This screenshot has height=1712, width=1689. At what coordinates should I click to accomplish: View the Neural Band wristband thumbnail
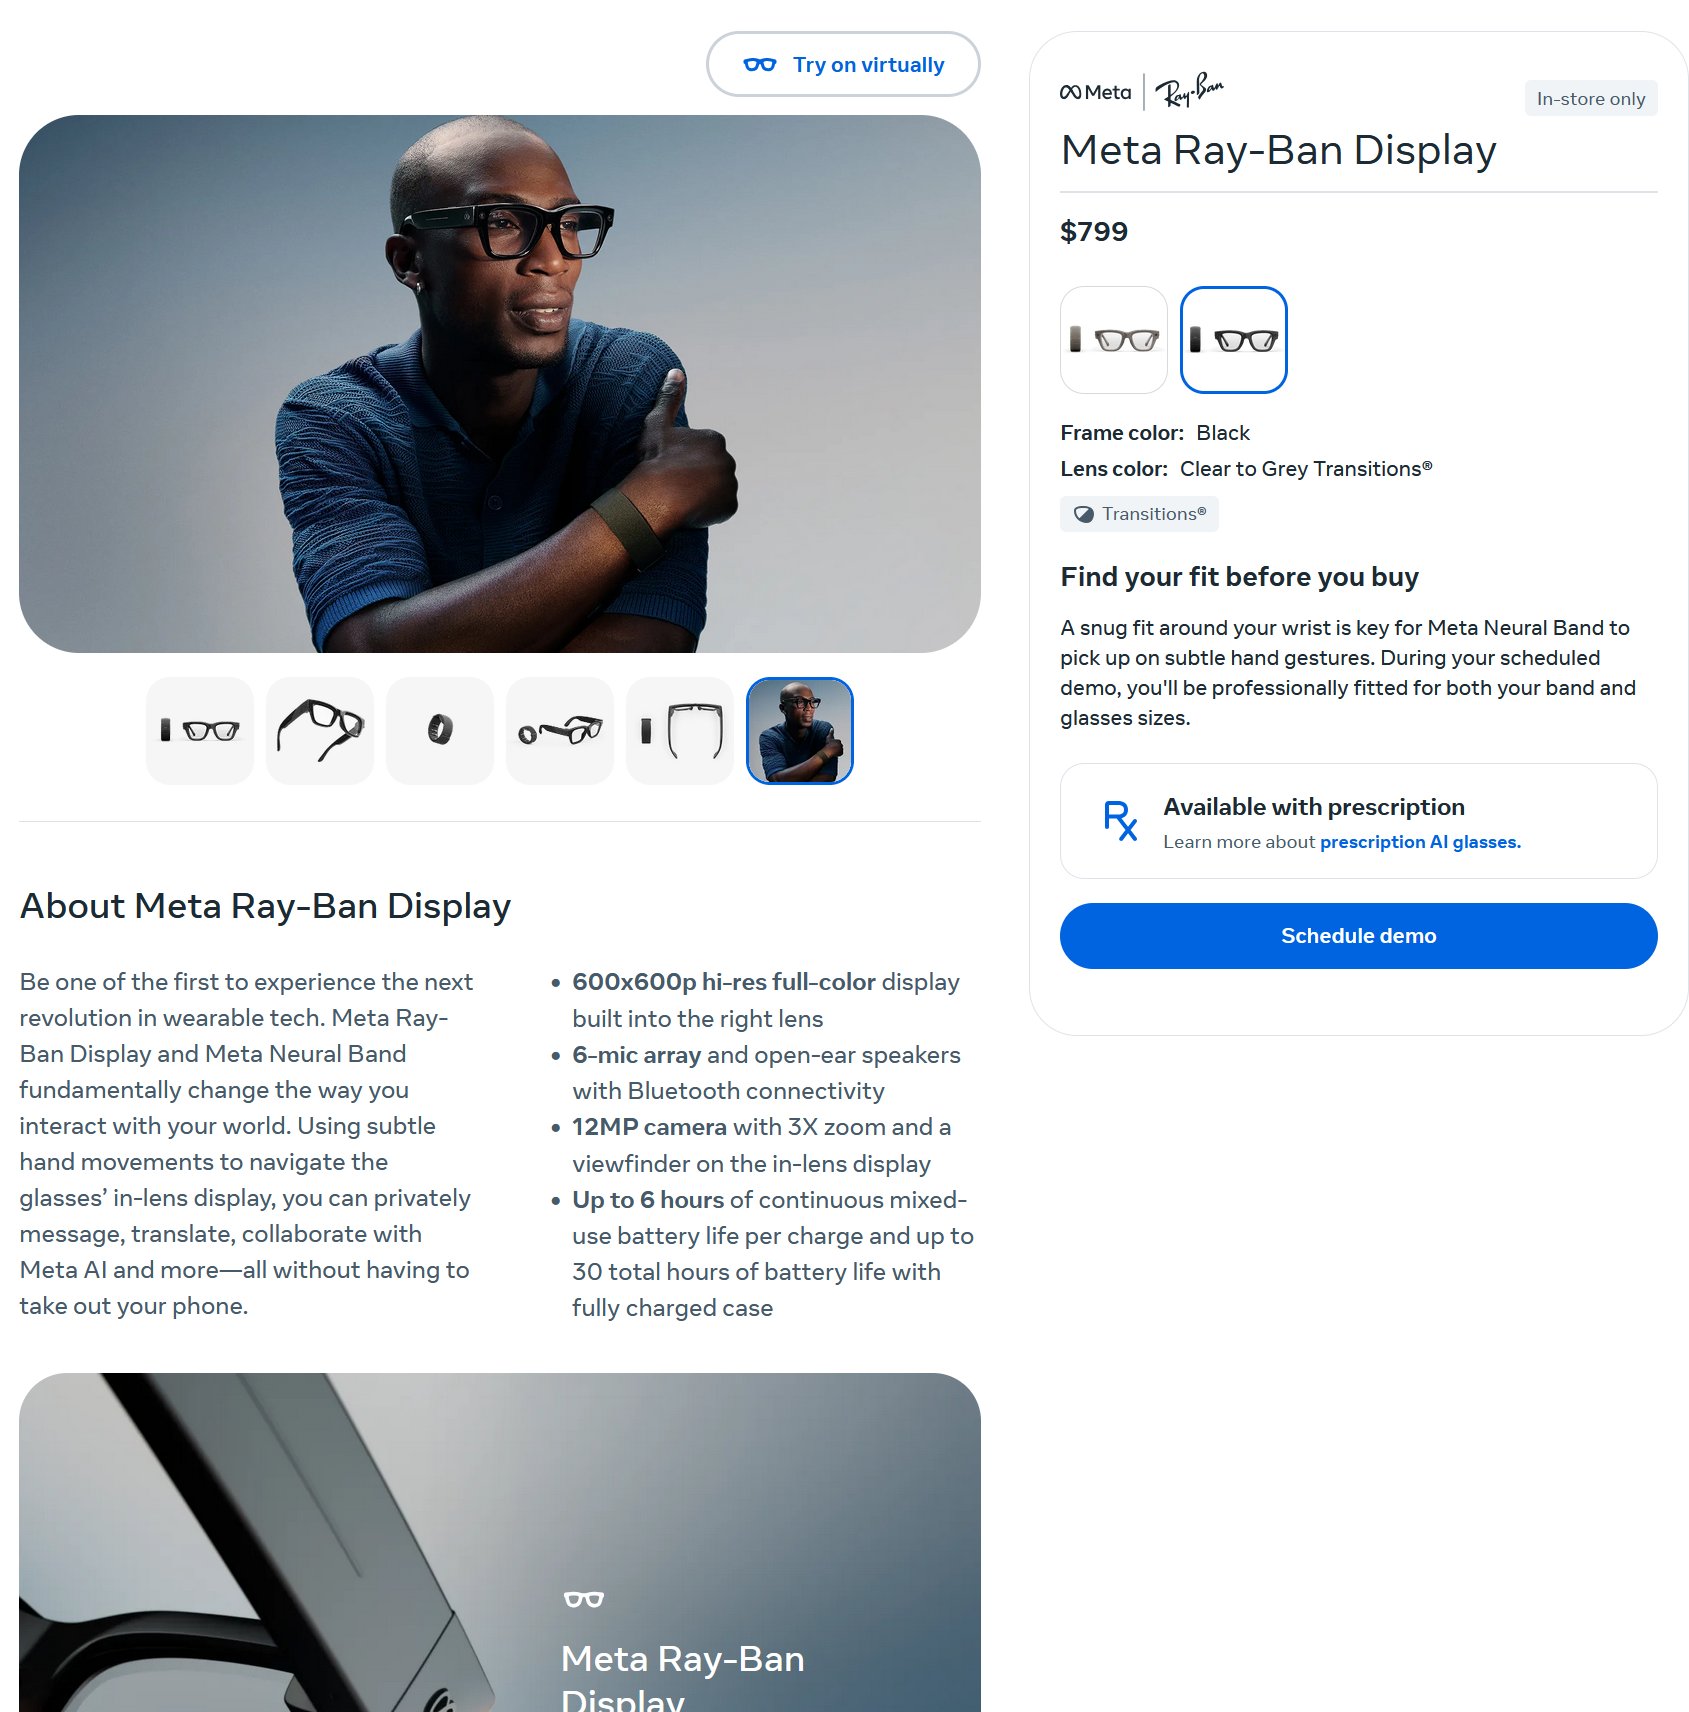(x=440, y=731)
